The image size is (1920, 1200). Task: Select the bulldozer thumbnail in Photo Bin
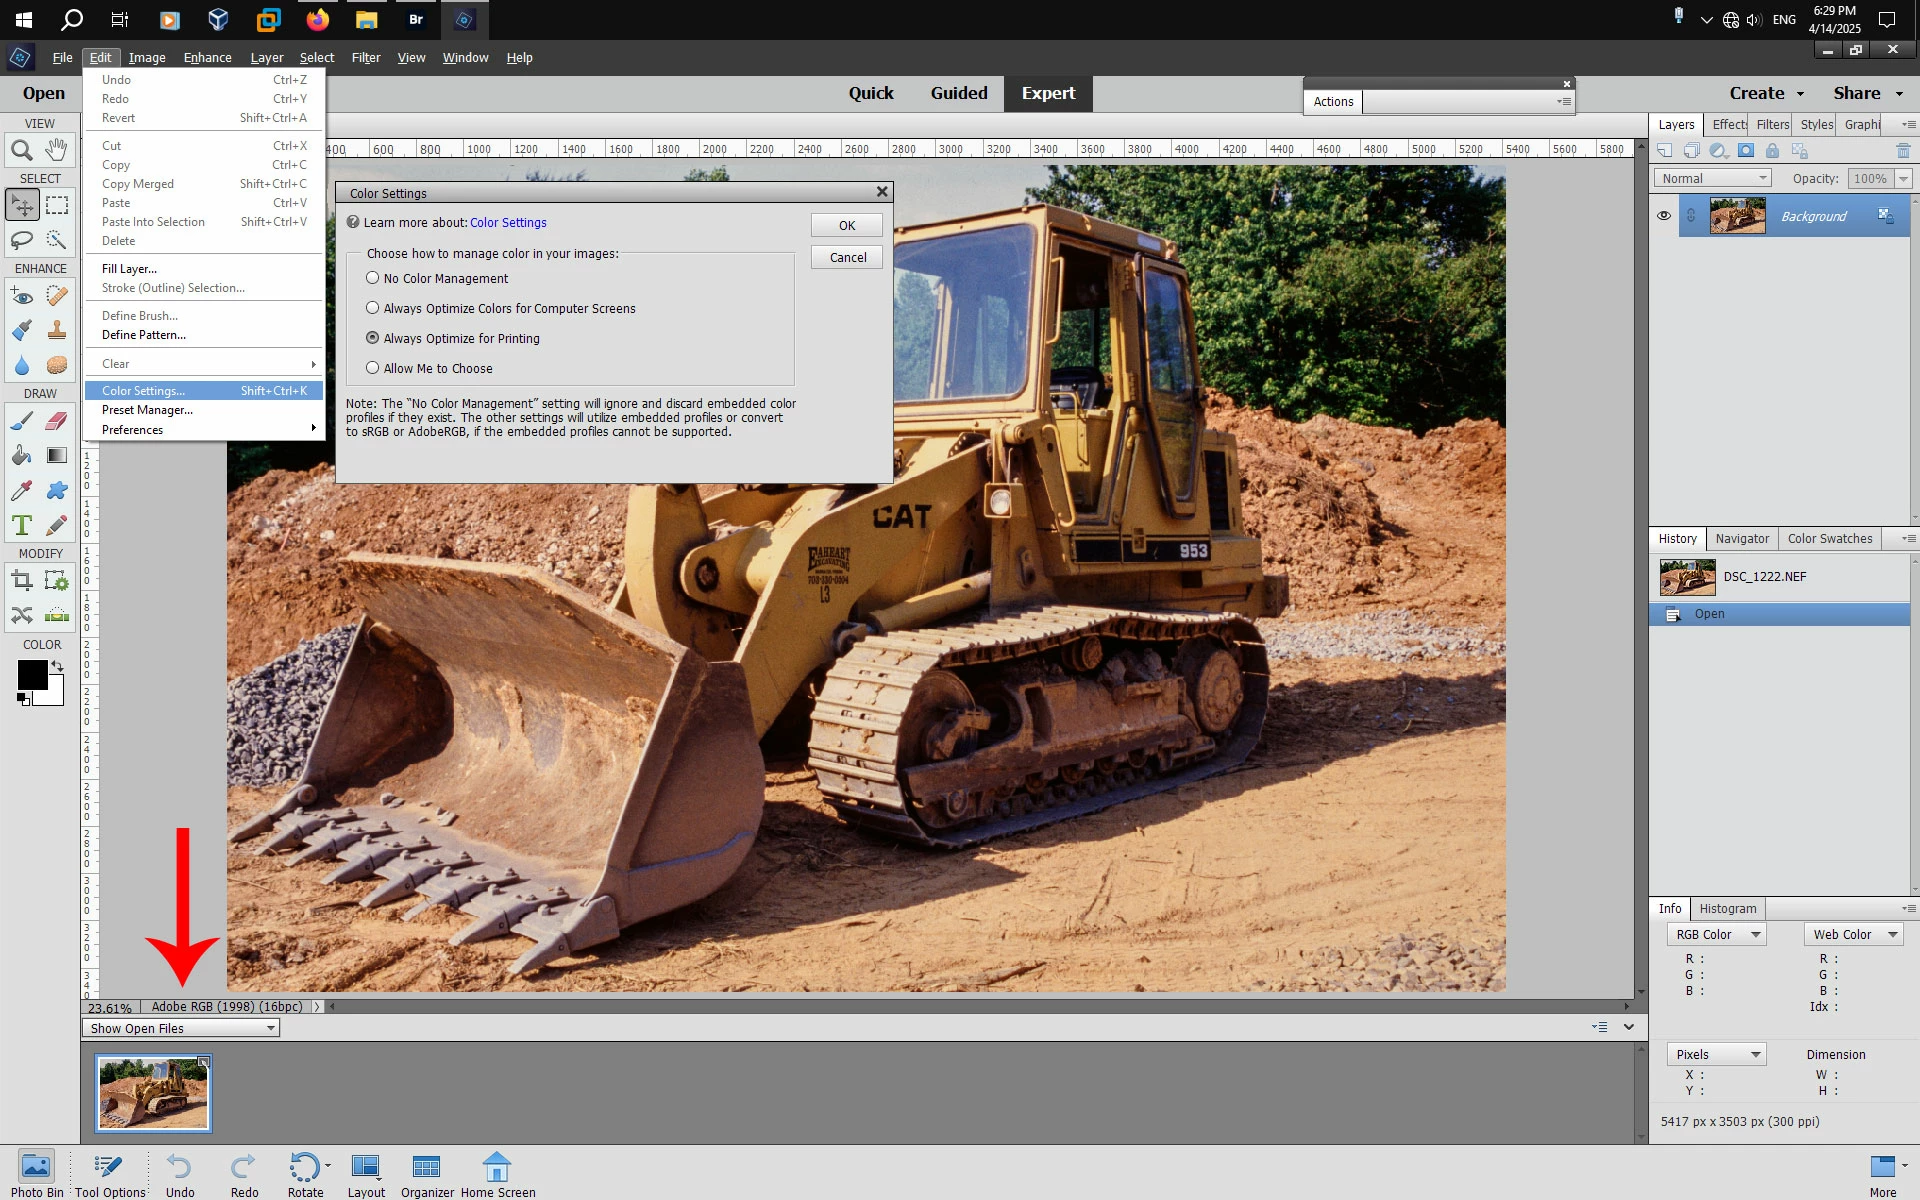(153, 1093)
